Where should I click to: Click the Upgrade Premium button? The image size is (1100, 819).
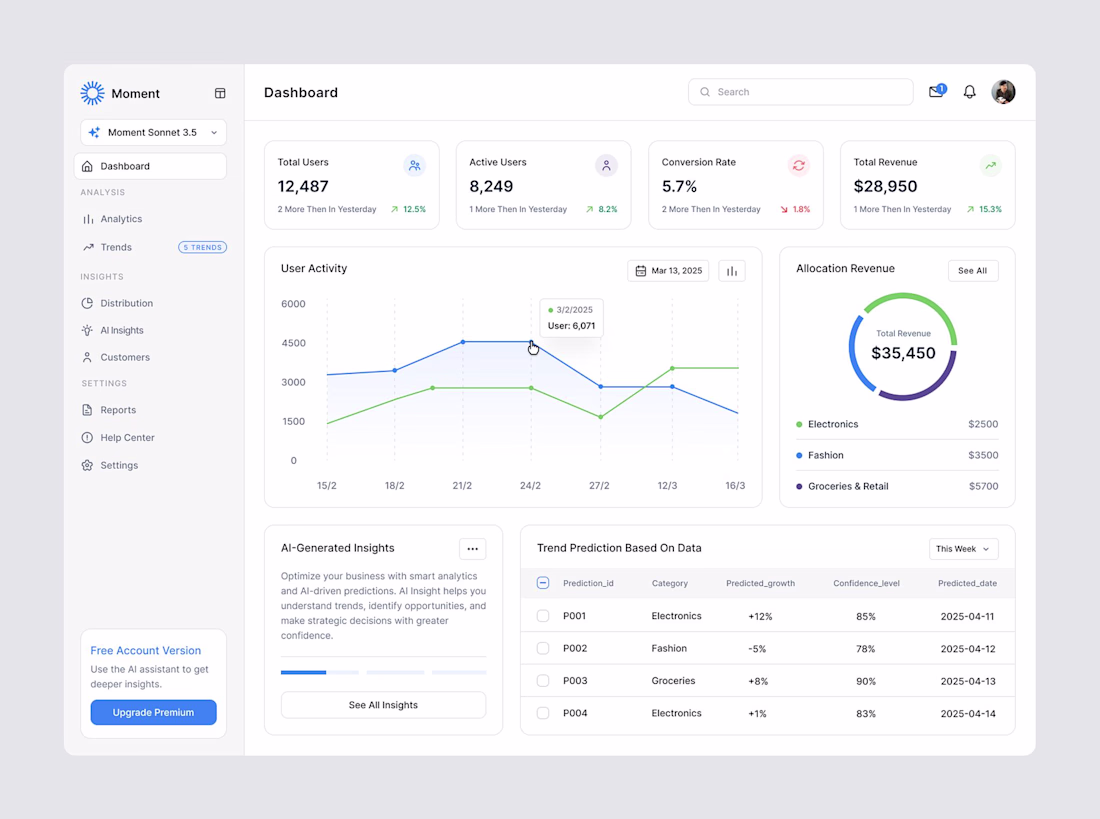click(x=154, y=712)
